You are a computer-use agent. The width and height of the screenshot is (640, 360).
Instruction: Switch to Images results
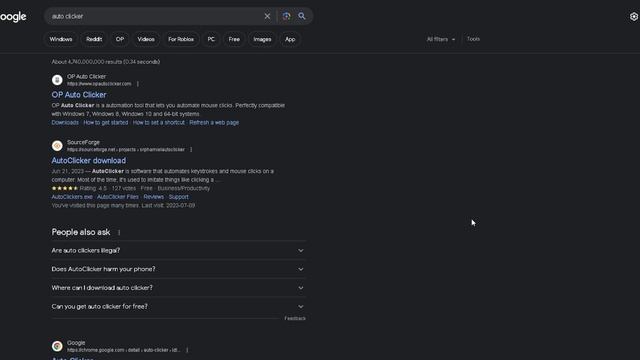coord(262,39)
